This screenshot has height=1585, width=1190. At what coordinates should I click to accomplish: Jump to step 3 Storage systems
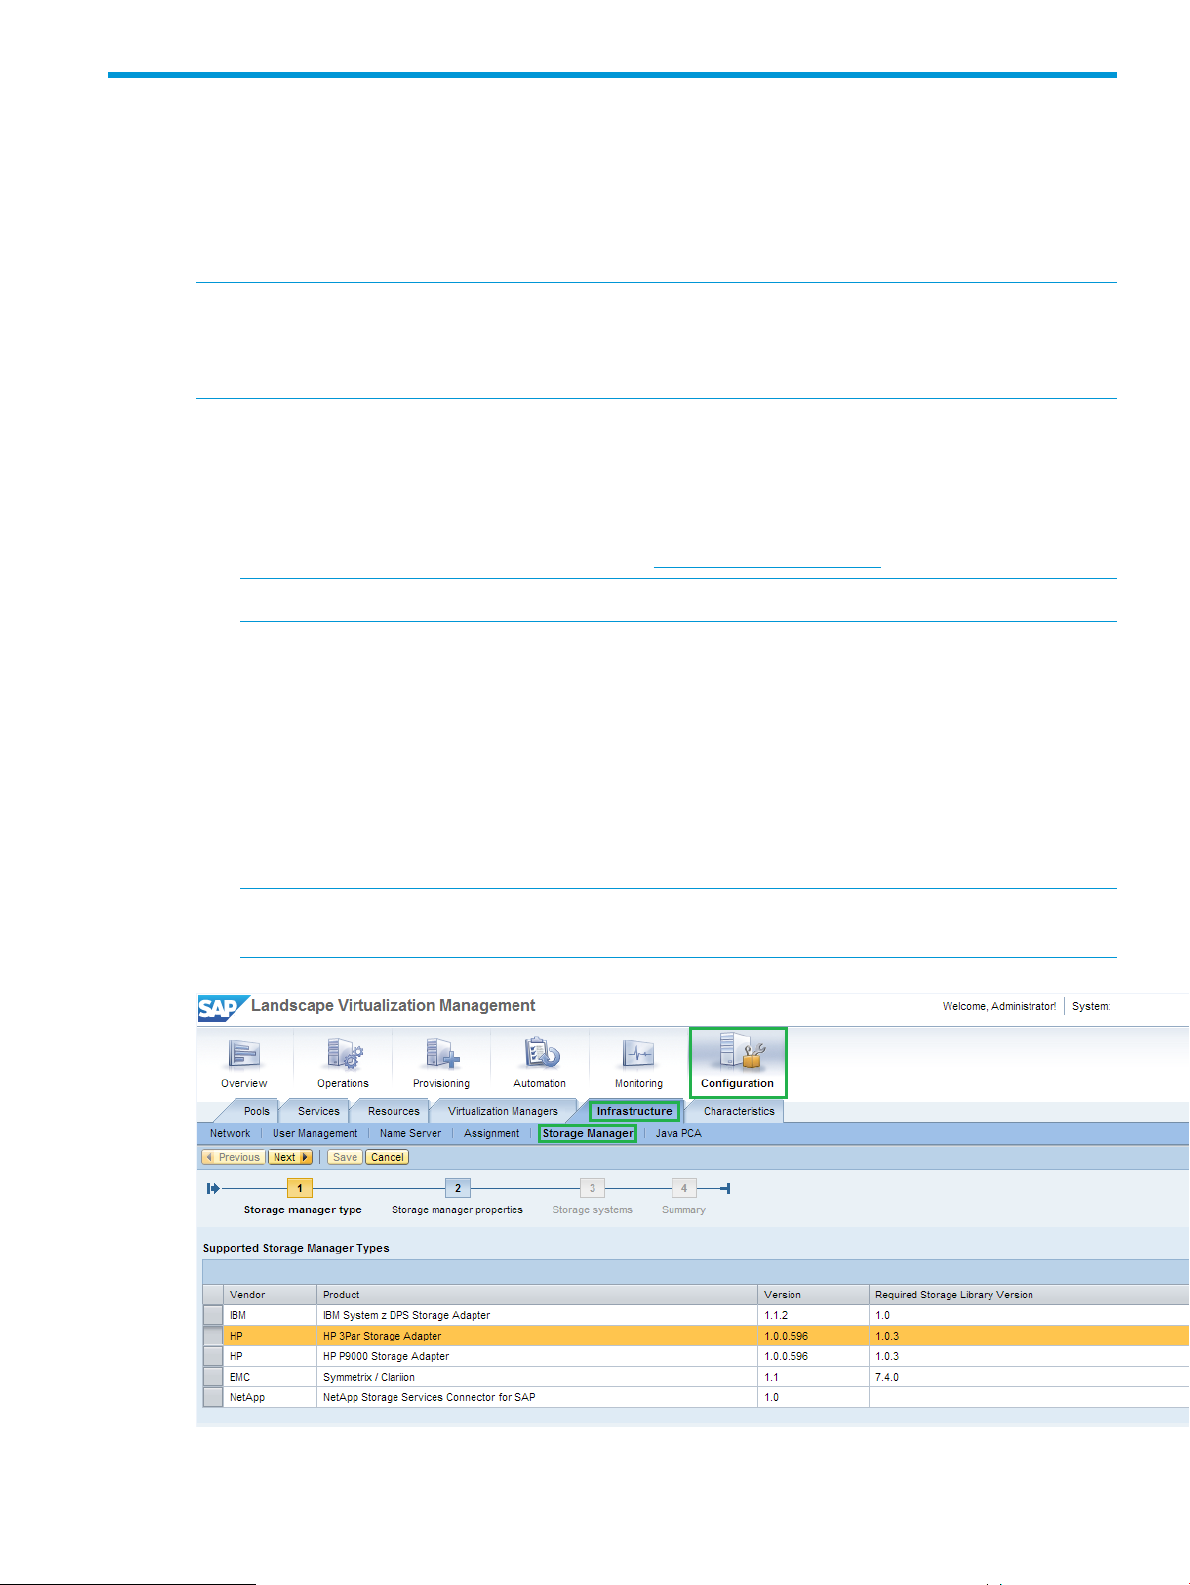[x=592, y=1188]
